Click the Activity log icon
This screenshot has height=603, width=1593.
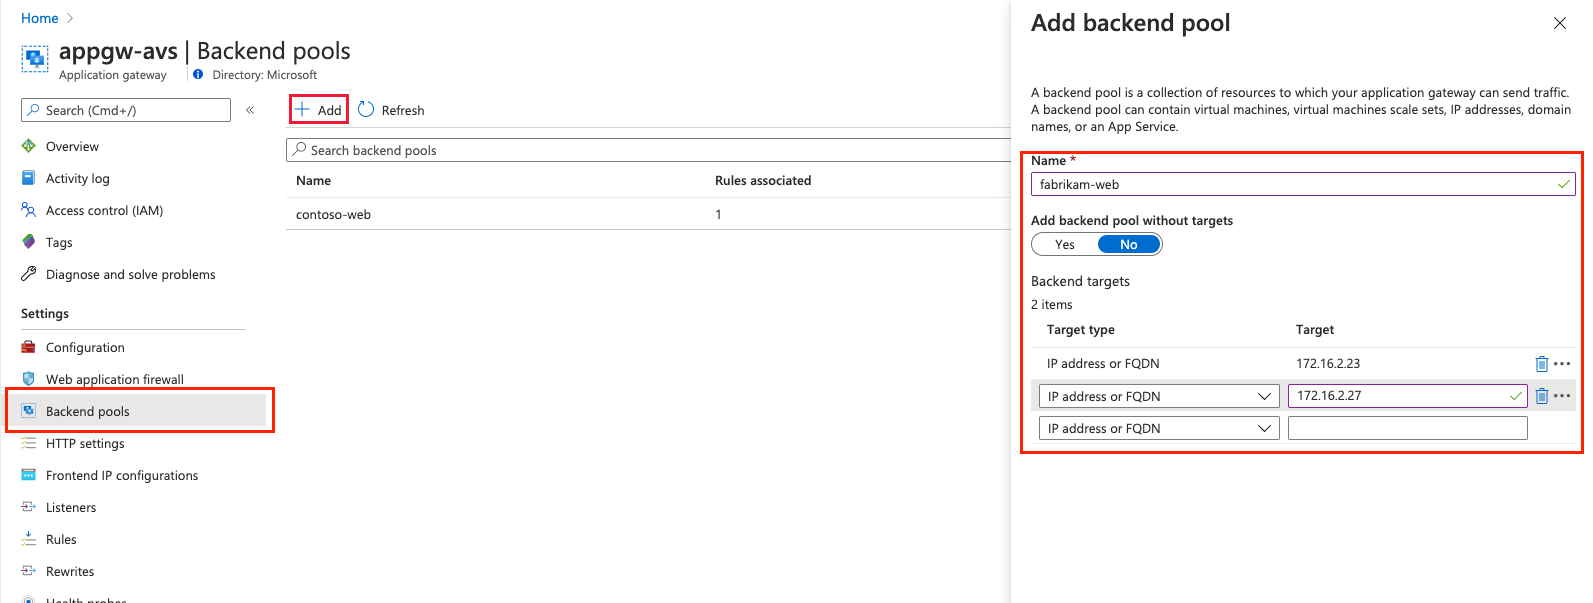click(29, 178)
